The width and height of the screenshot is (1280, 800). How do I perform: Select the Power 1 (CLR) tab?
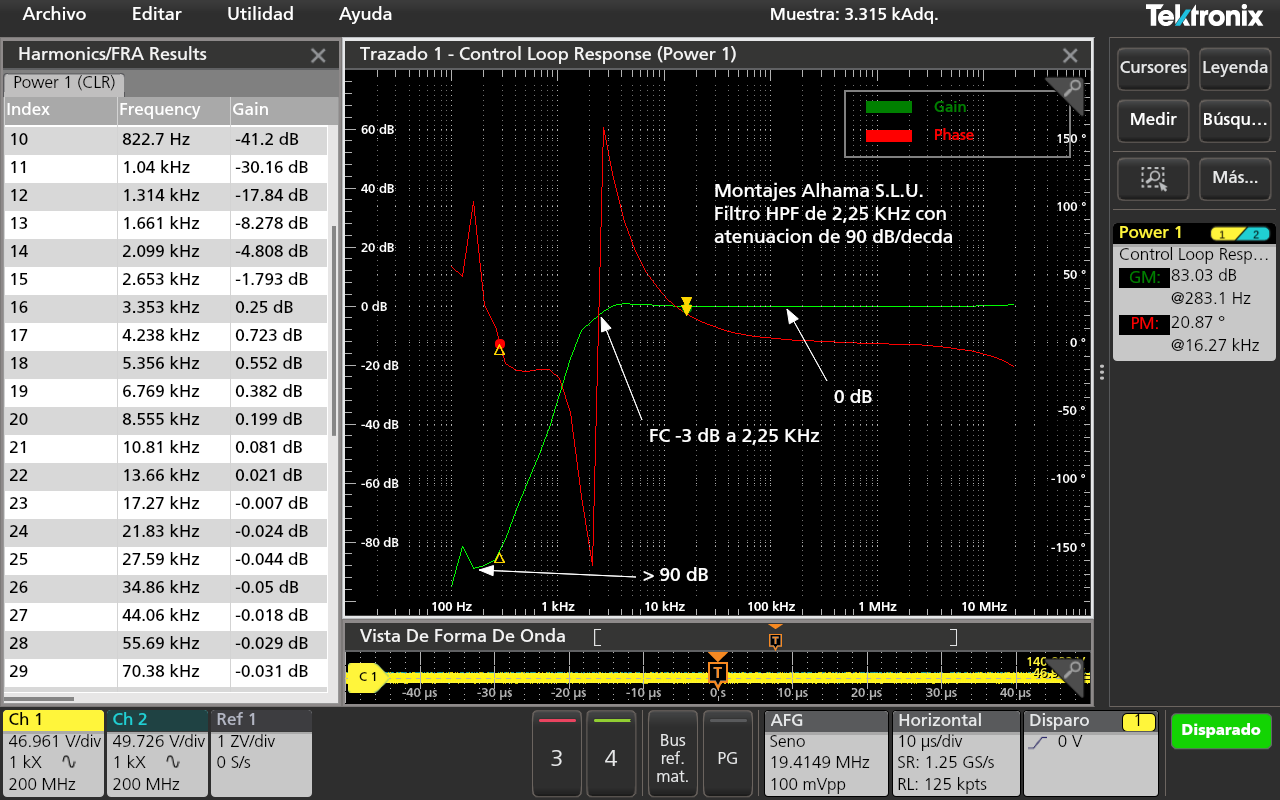tap(64, 82)
